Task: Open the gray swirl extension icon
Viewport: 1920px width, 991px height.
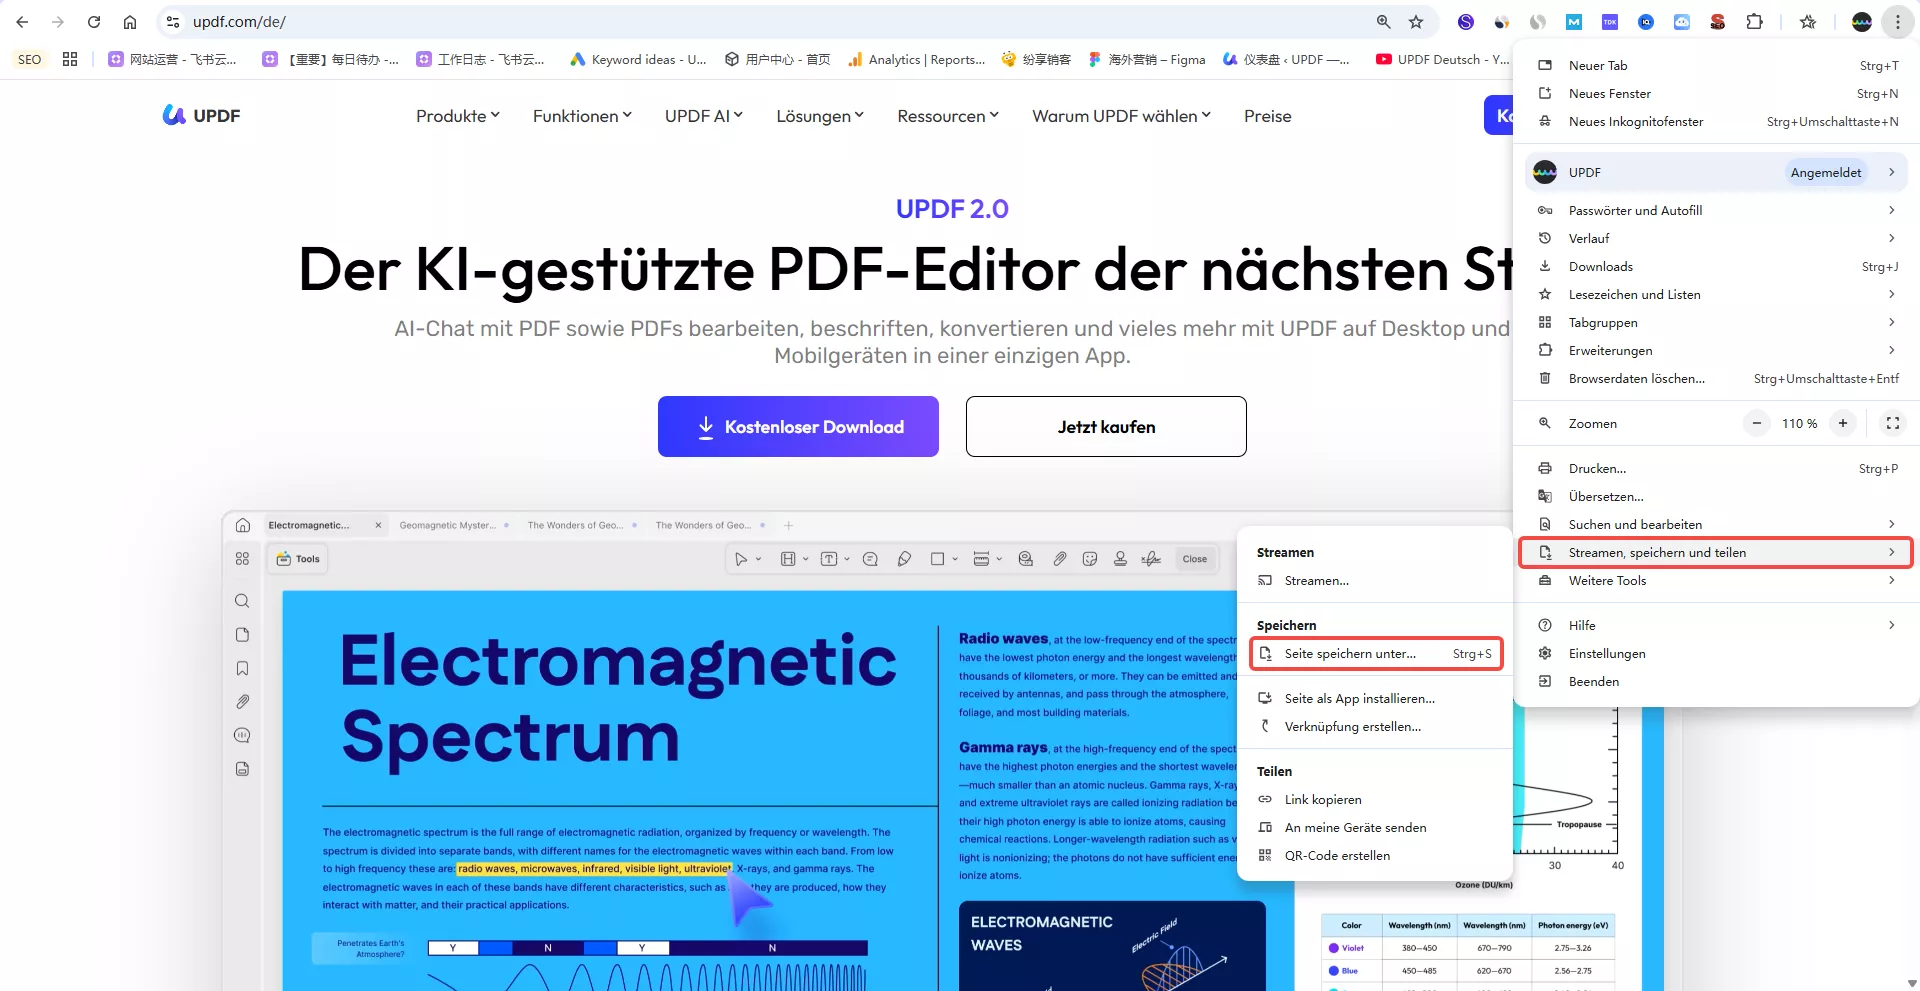Action: coord(1538,22)
